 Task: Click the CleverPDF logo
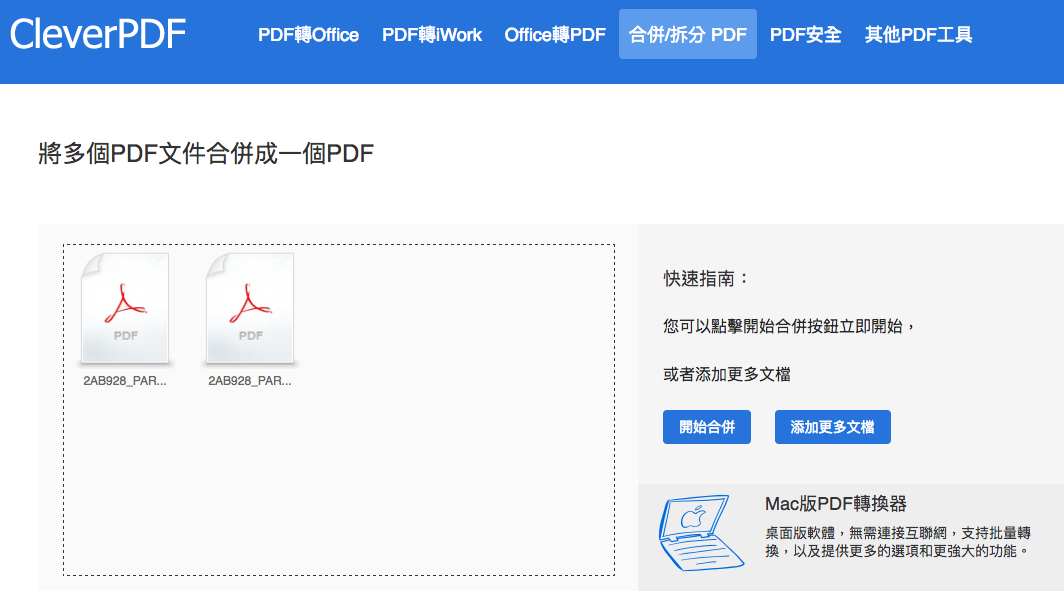[x=98, y=34]
